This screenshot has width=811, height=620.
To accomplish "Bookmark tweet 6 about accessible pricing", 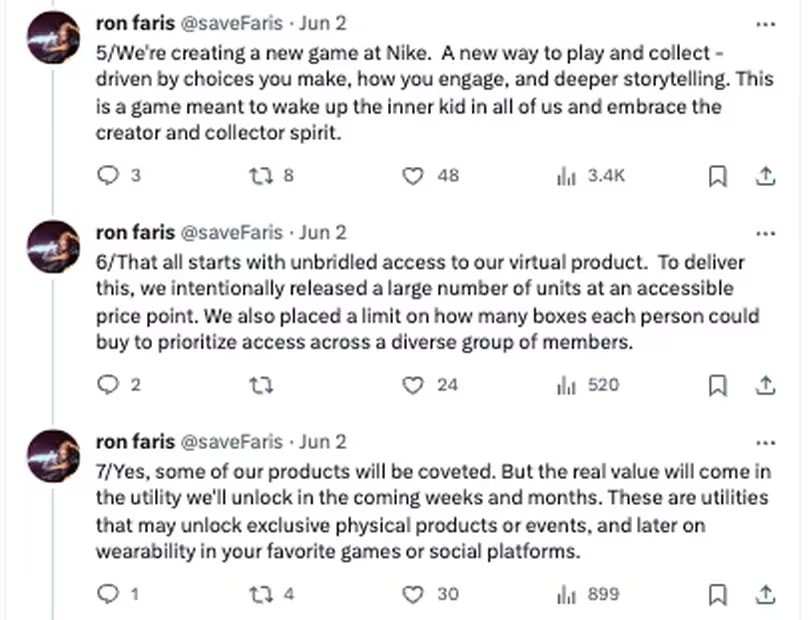I will [x=717, y=385].
